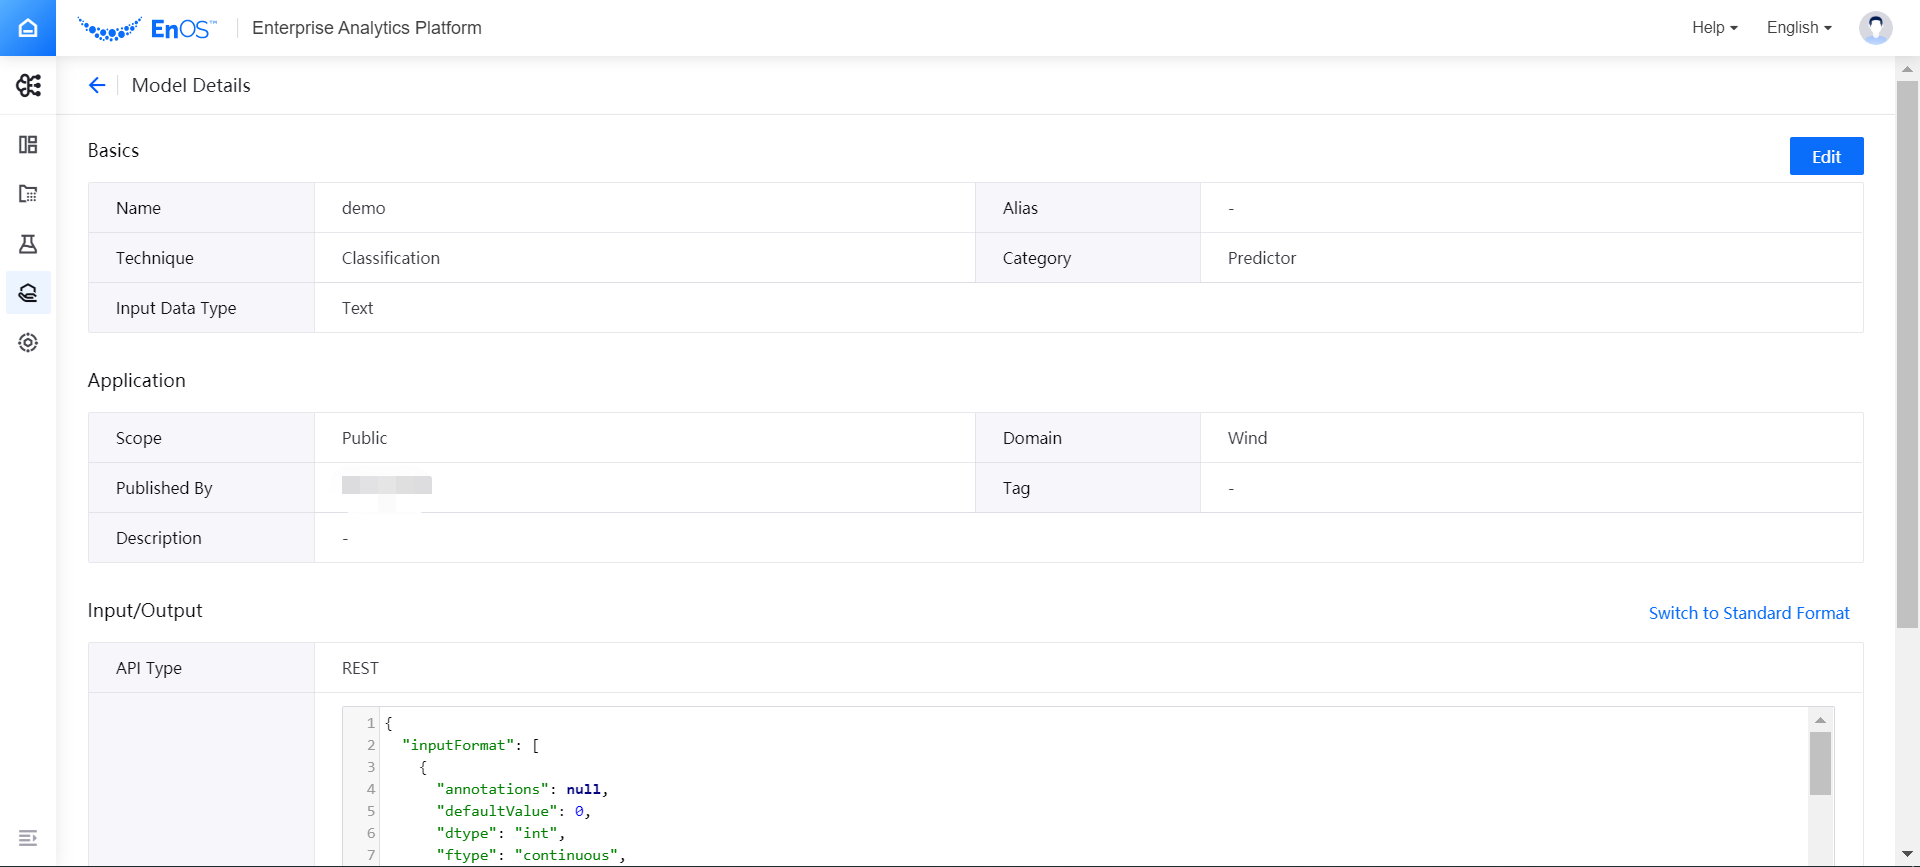Viewport: 1920px width, 867px height.
Task: Open the lab flask icon in sidebar
Action: (x=28, y=244)
